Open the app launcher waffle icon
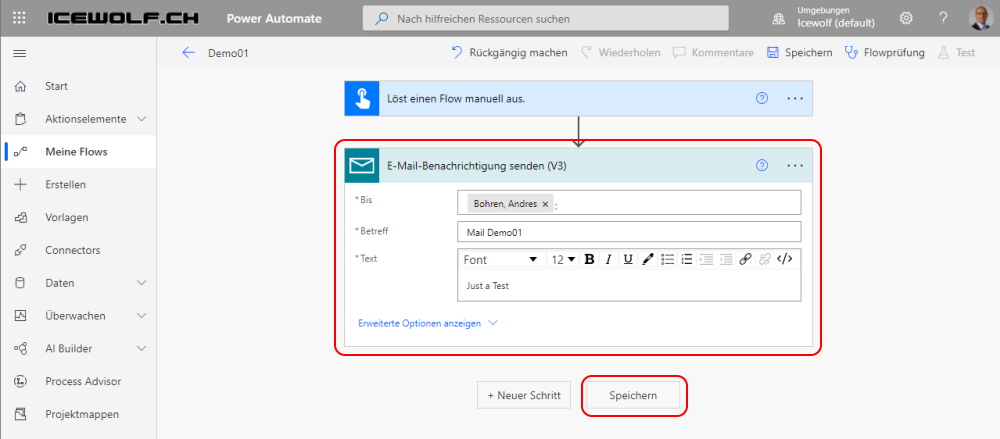Image resolution: width=1000 pixels, height=439 pixels. [19, 19]
